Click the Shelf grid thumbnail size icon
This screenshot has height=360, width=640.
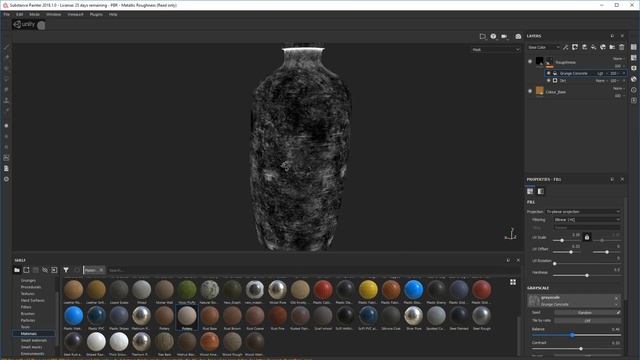tap(513, 282)
